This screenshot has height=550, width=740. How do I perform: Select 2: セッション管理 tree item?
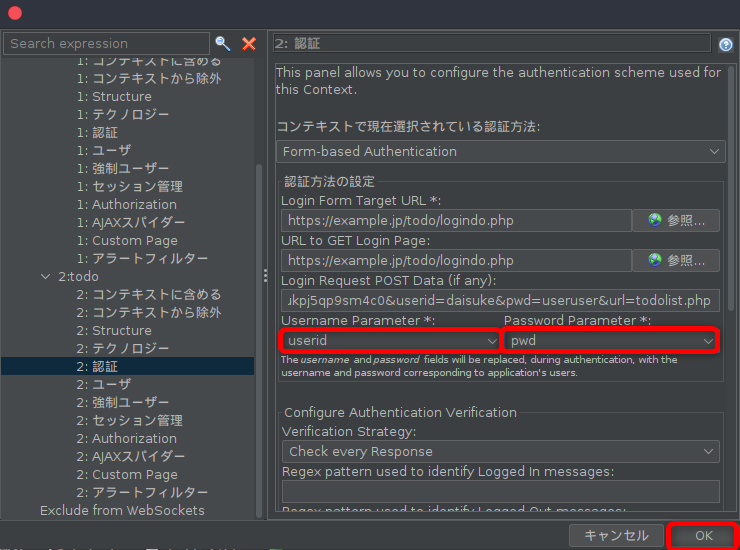click(130, 421)
